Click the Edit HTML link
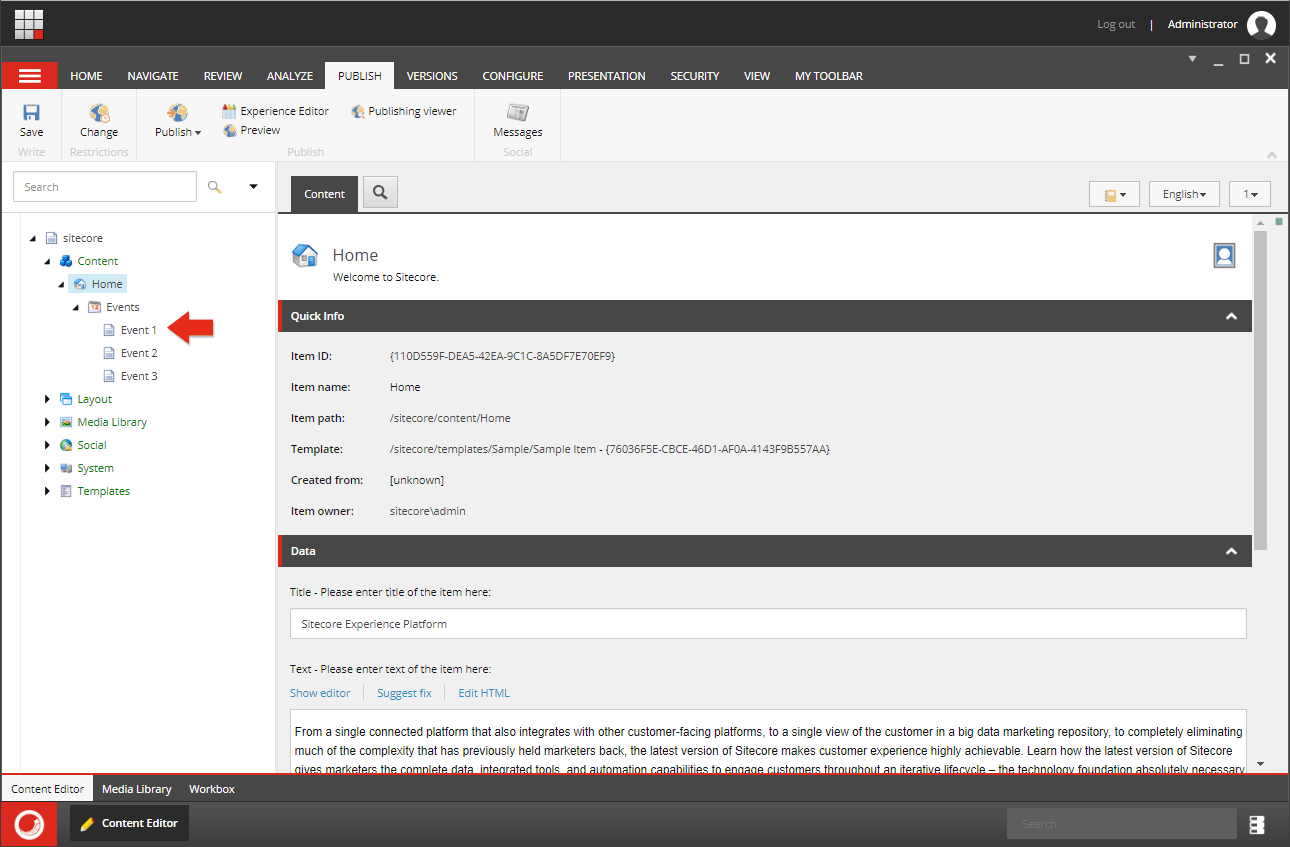 484,693
